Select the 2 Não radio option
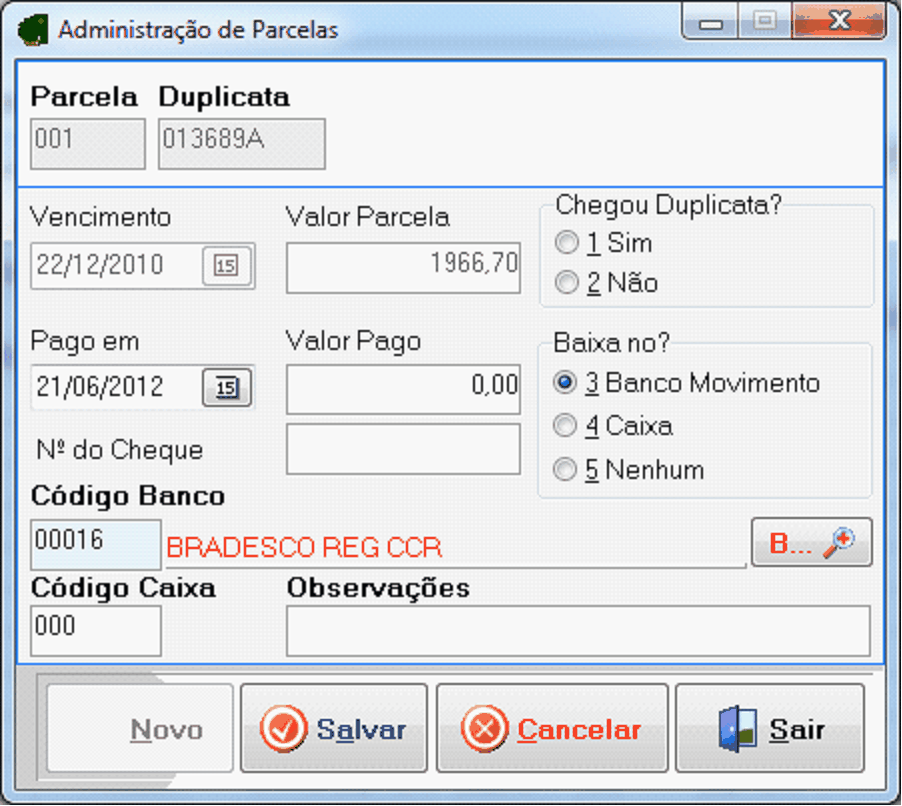 click(567, 284)
